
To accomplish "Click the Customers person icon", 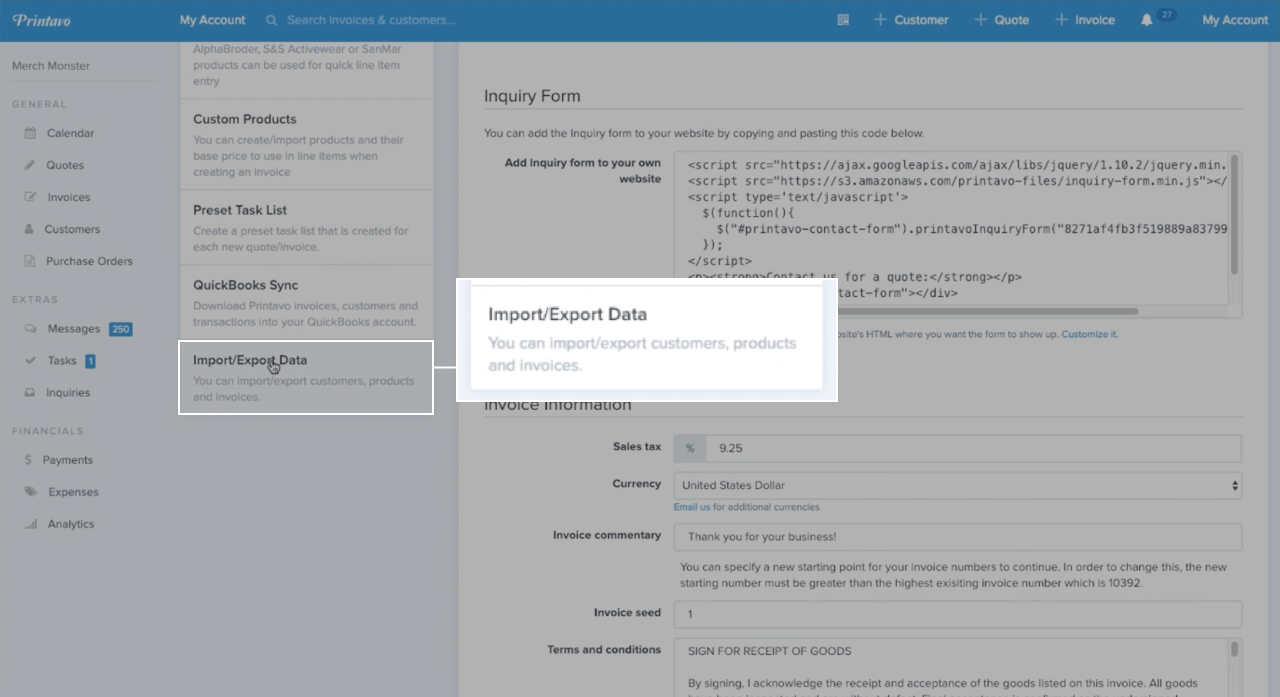I will click(x=30, y=229).
